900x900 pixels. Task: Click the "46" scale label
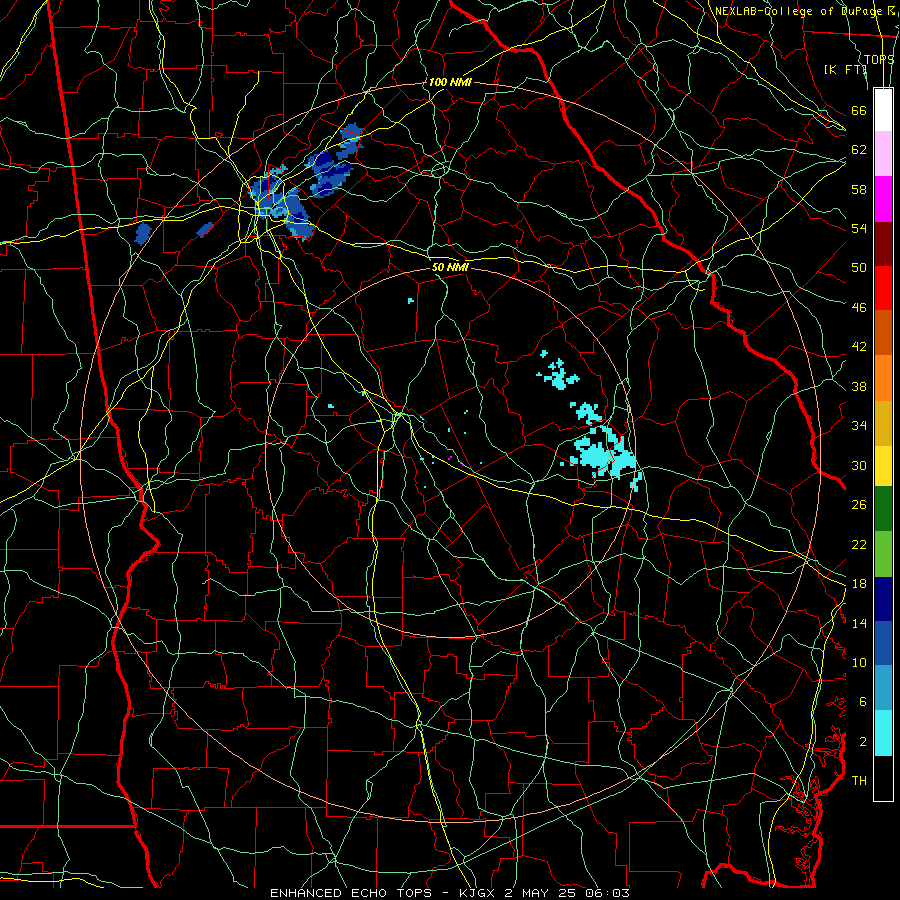click(x=859, y=308)
